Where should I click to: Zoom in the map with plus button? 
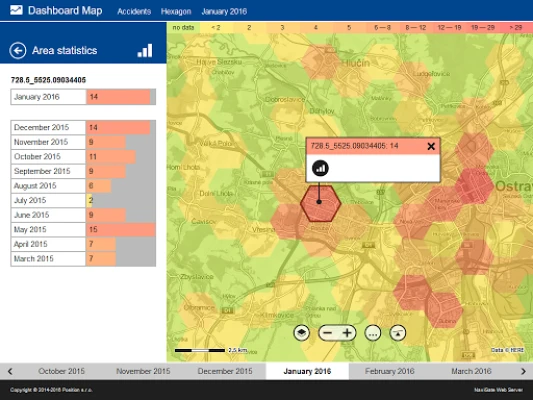(347, 333)
